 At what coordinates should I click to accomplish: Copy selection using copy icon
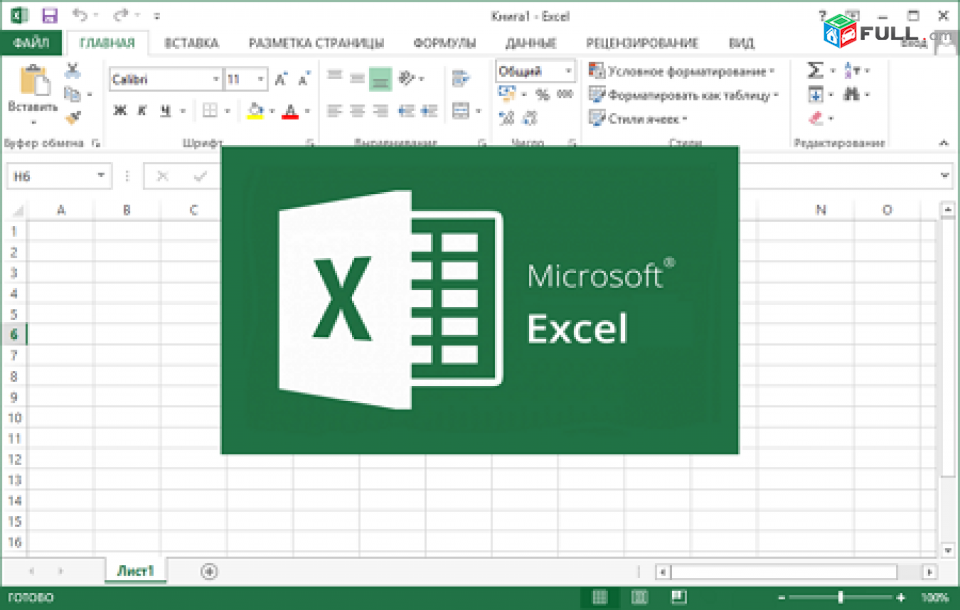tap(73, 94)
